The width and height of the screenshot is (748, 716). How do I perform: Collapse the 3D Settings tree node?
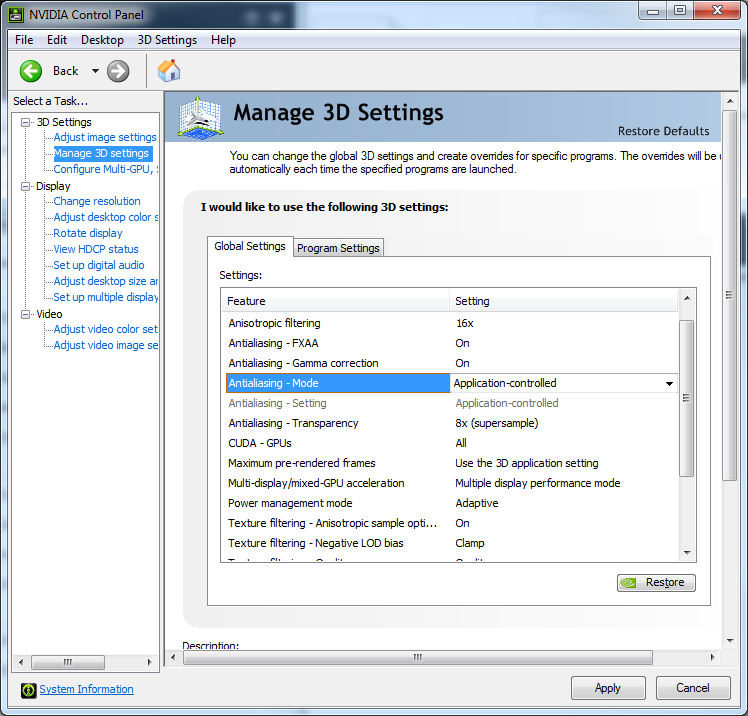(x=25, y=123)
